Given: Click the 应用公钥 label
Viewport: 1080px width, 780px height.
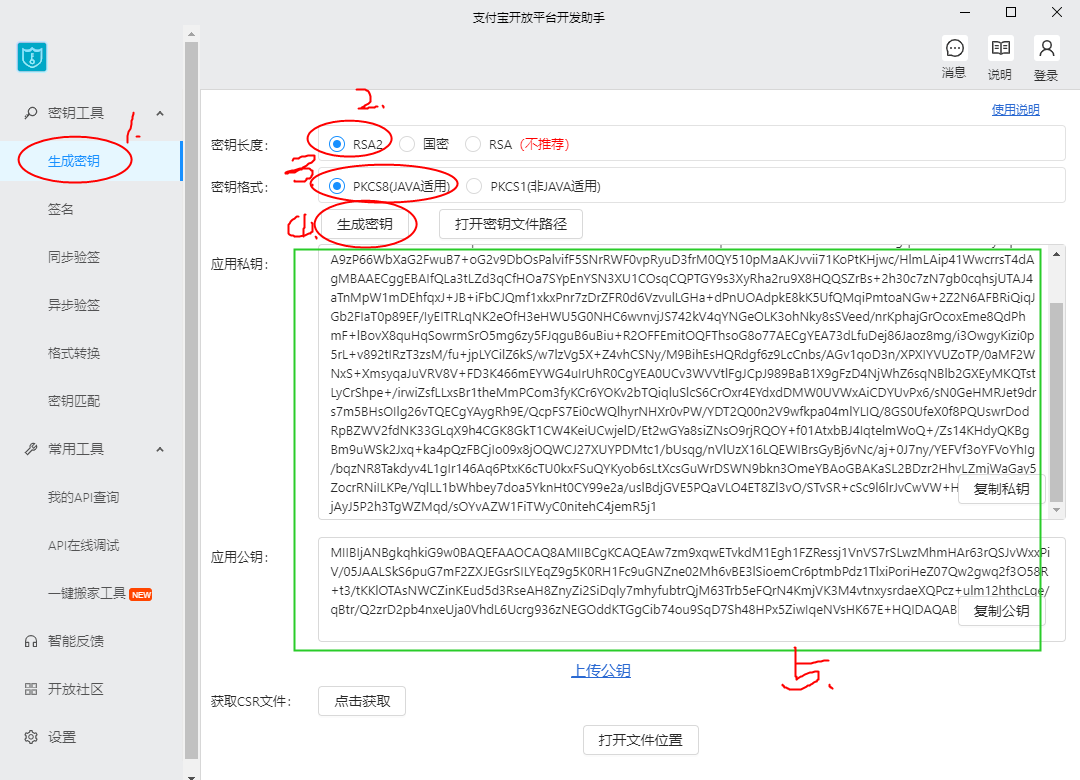Looking at the screenshot, I should (x=240, y=557).
